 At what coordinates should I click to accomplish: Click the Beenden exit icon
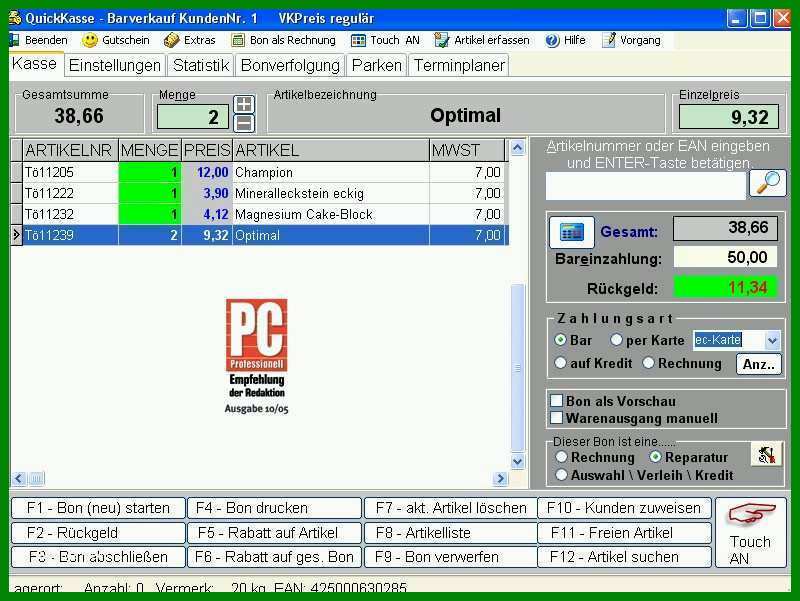(14, 40)
